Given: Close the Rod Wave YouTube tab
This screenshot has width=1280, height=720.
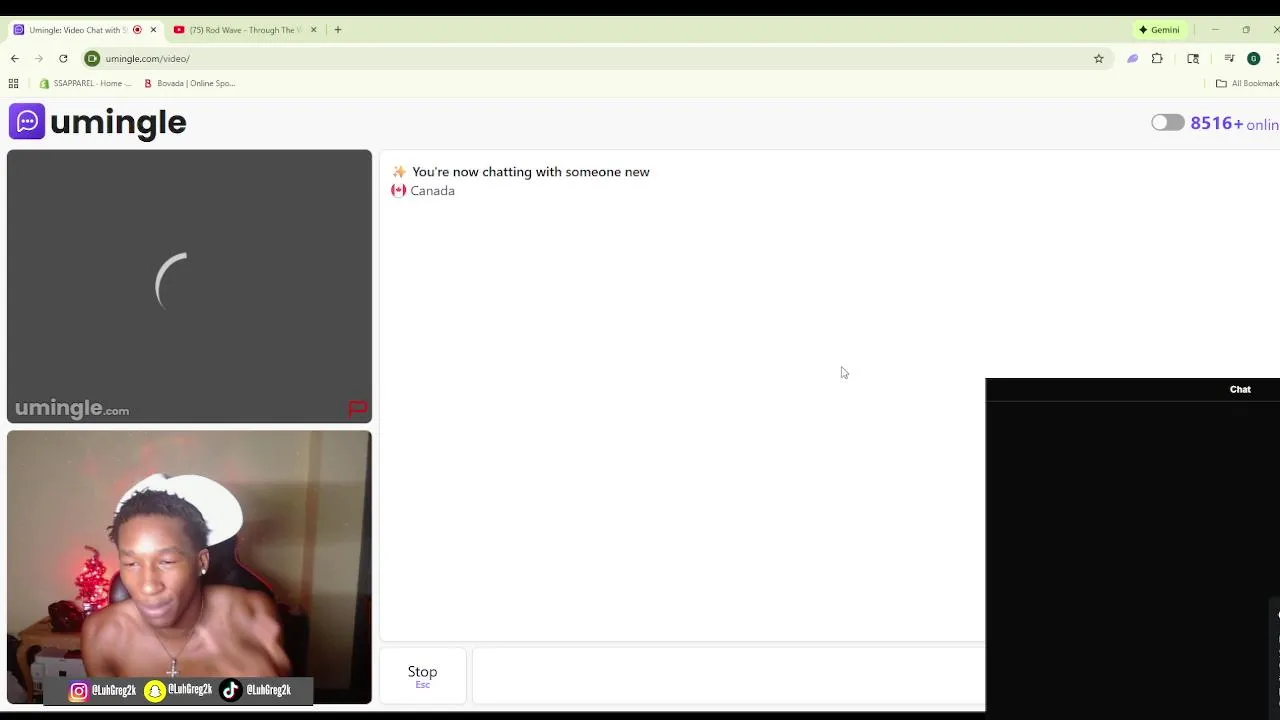Looking at the screenshot, I should (313, 30).
